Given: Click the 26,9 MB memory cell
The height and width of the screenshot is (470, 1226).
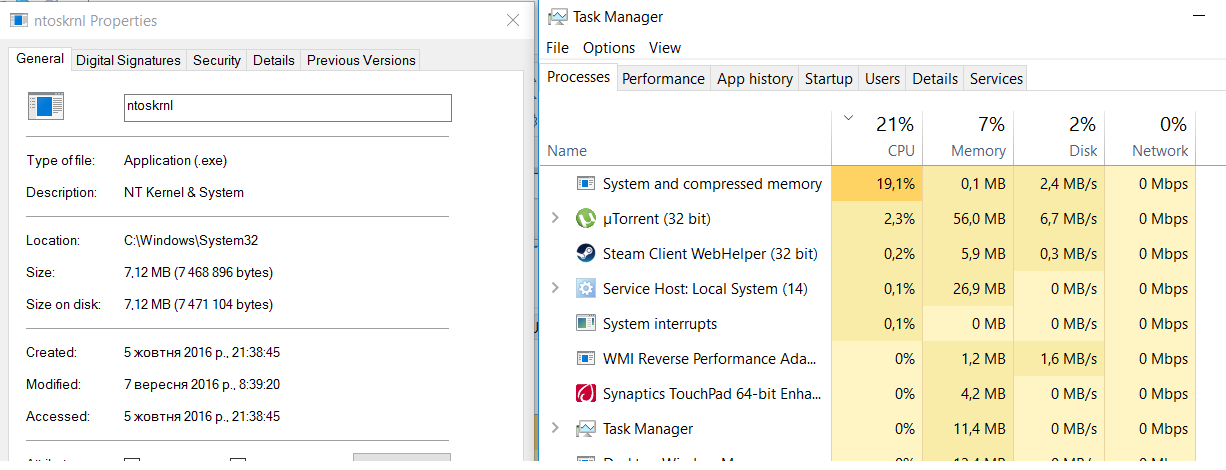Looking at the screenshot, I should pyautogui.click(x=968, y=289).
